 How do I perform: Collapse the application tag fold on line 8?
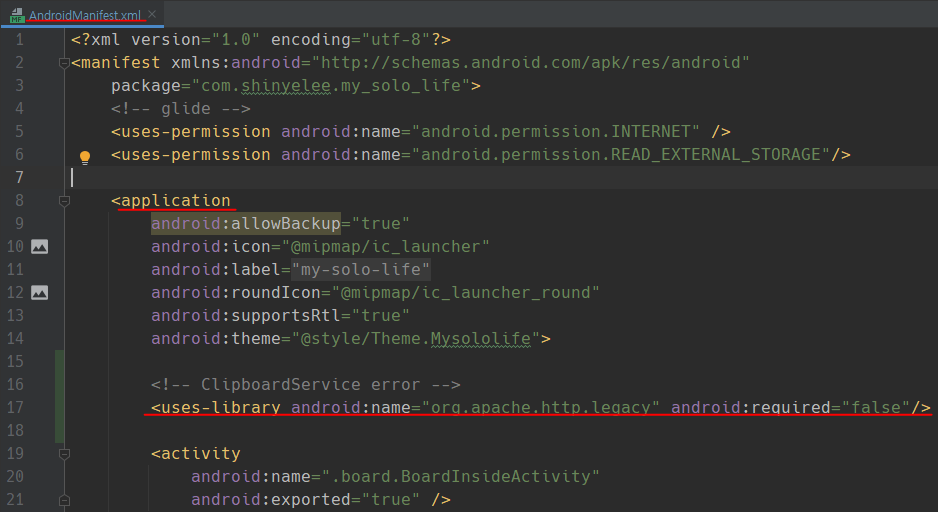[x=65, y=201]
